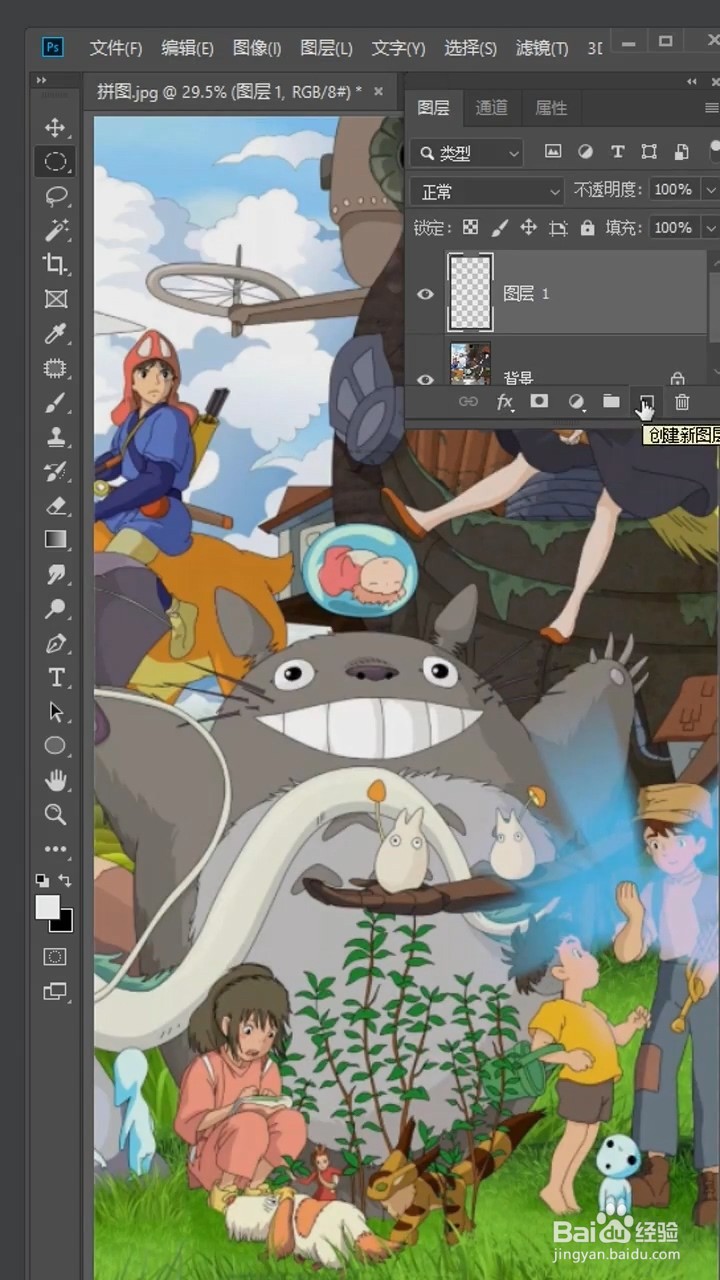The height and width of the screenshot is (1280, 720).
Task: Swap foreground and background colors
Action: pos(65,880)
